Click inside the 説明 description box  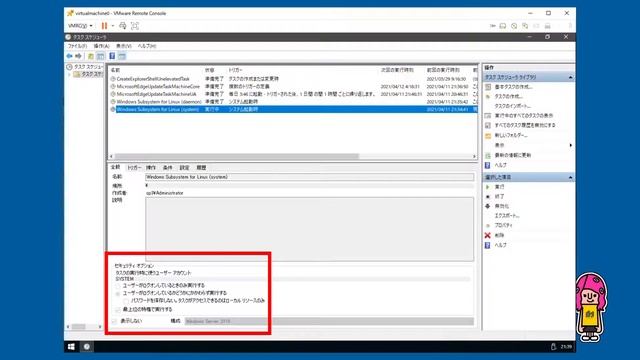309,229
